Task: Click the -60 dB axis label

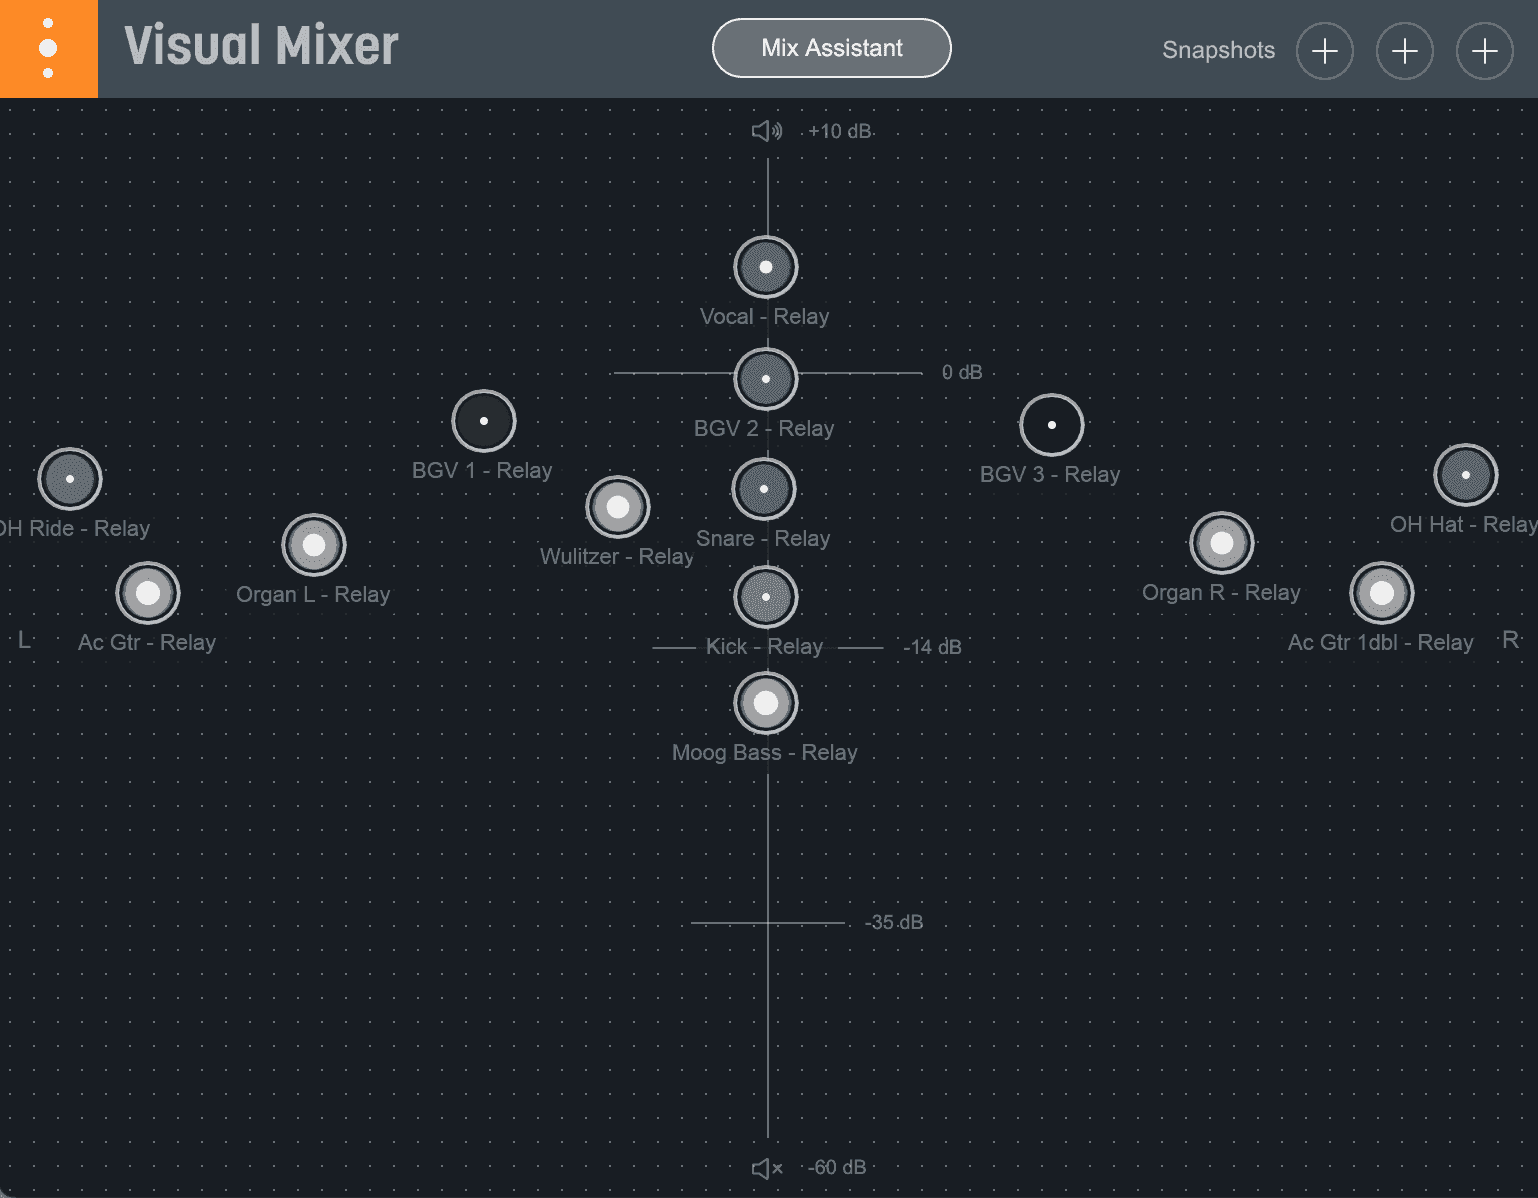Action: pos(838,1167)
